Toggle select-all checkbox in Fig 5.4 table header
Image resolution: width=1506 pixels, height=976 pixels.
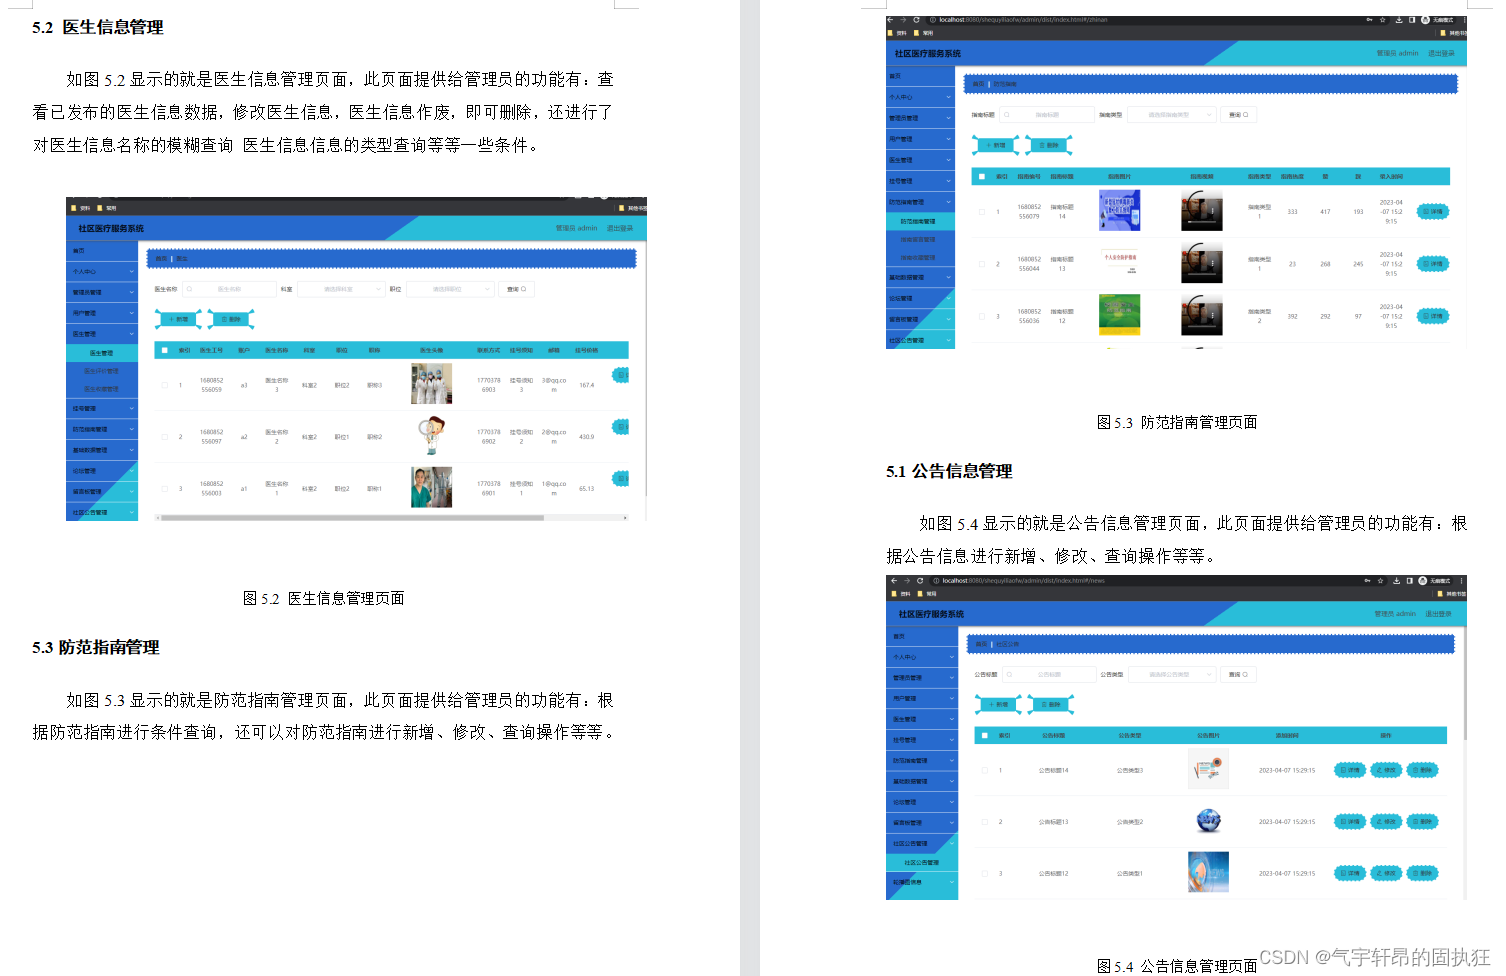[x=985, y=735]
